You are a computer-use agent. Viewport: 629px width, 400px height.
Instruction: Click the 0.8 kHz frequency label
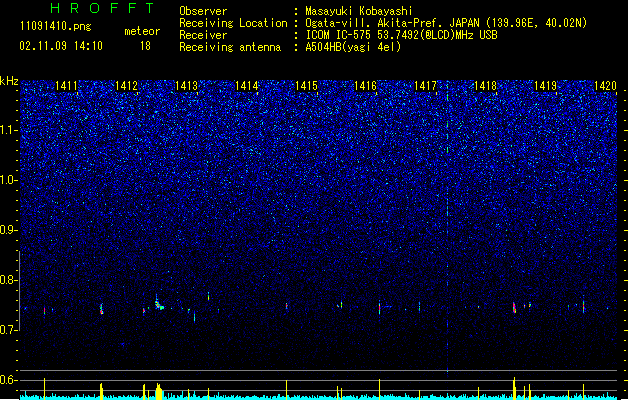click(x=9, y=280)
